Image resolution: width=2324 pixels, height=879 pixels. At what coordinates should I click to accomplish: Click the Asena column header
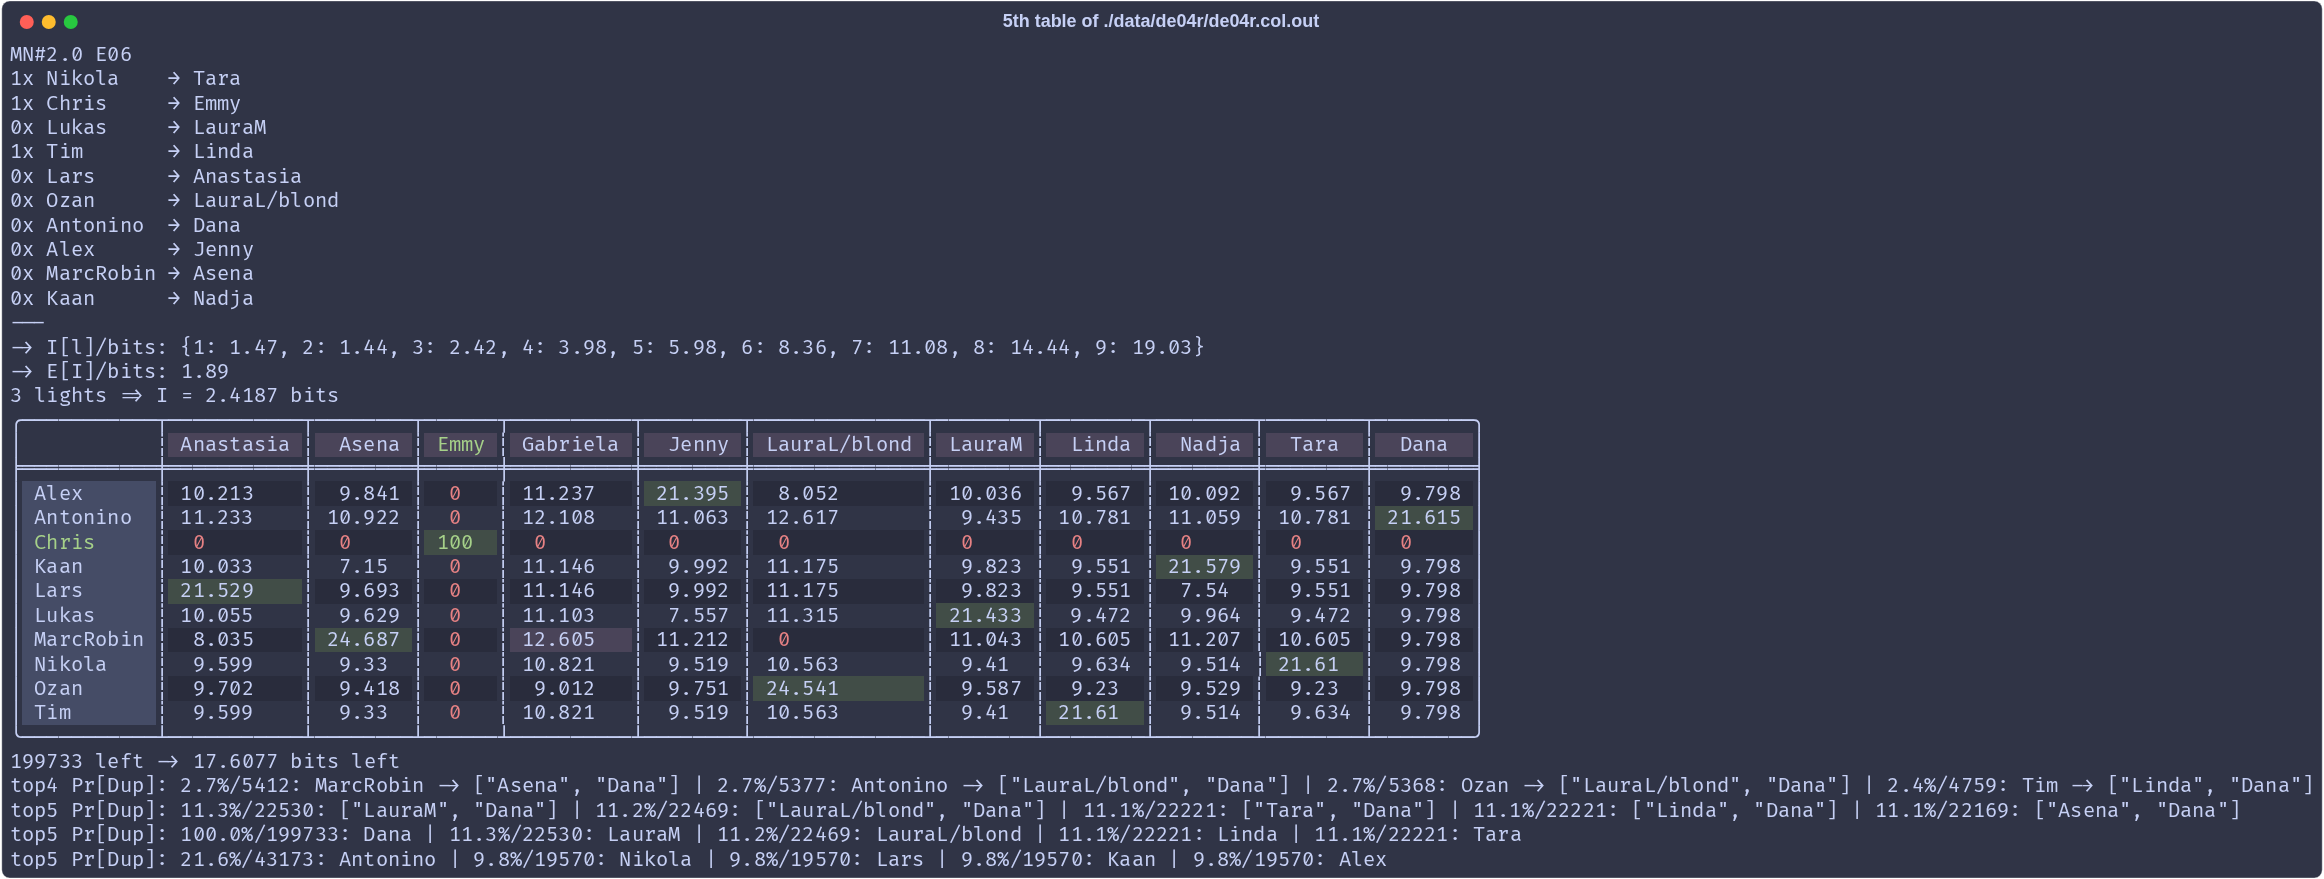click(363, 444)
